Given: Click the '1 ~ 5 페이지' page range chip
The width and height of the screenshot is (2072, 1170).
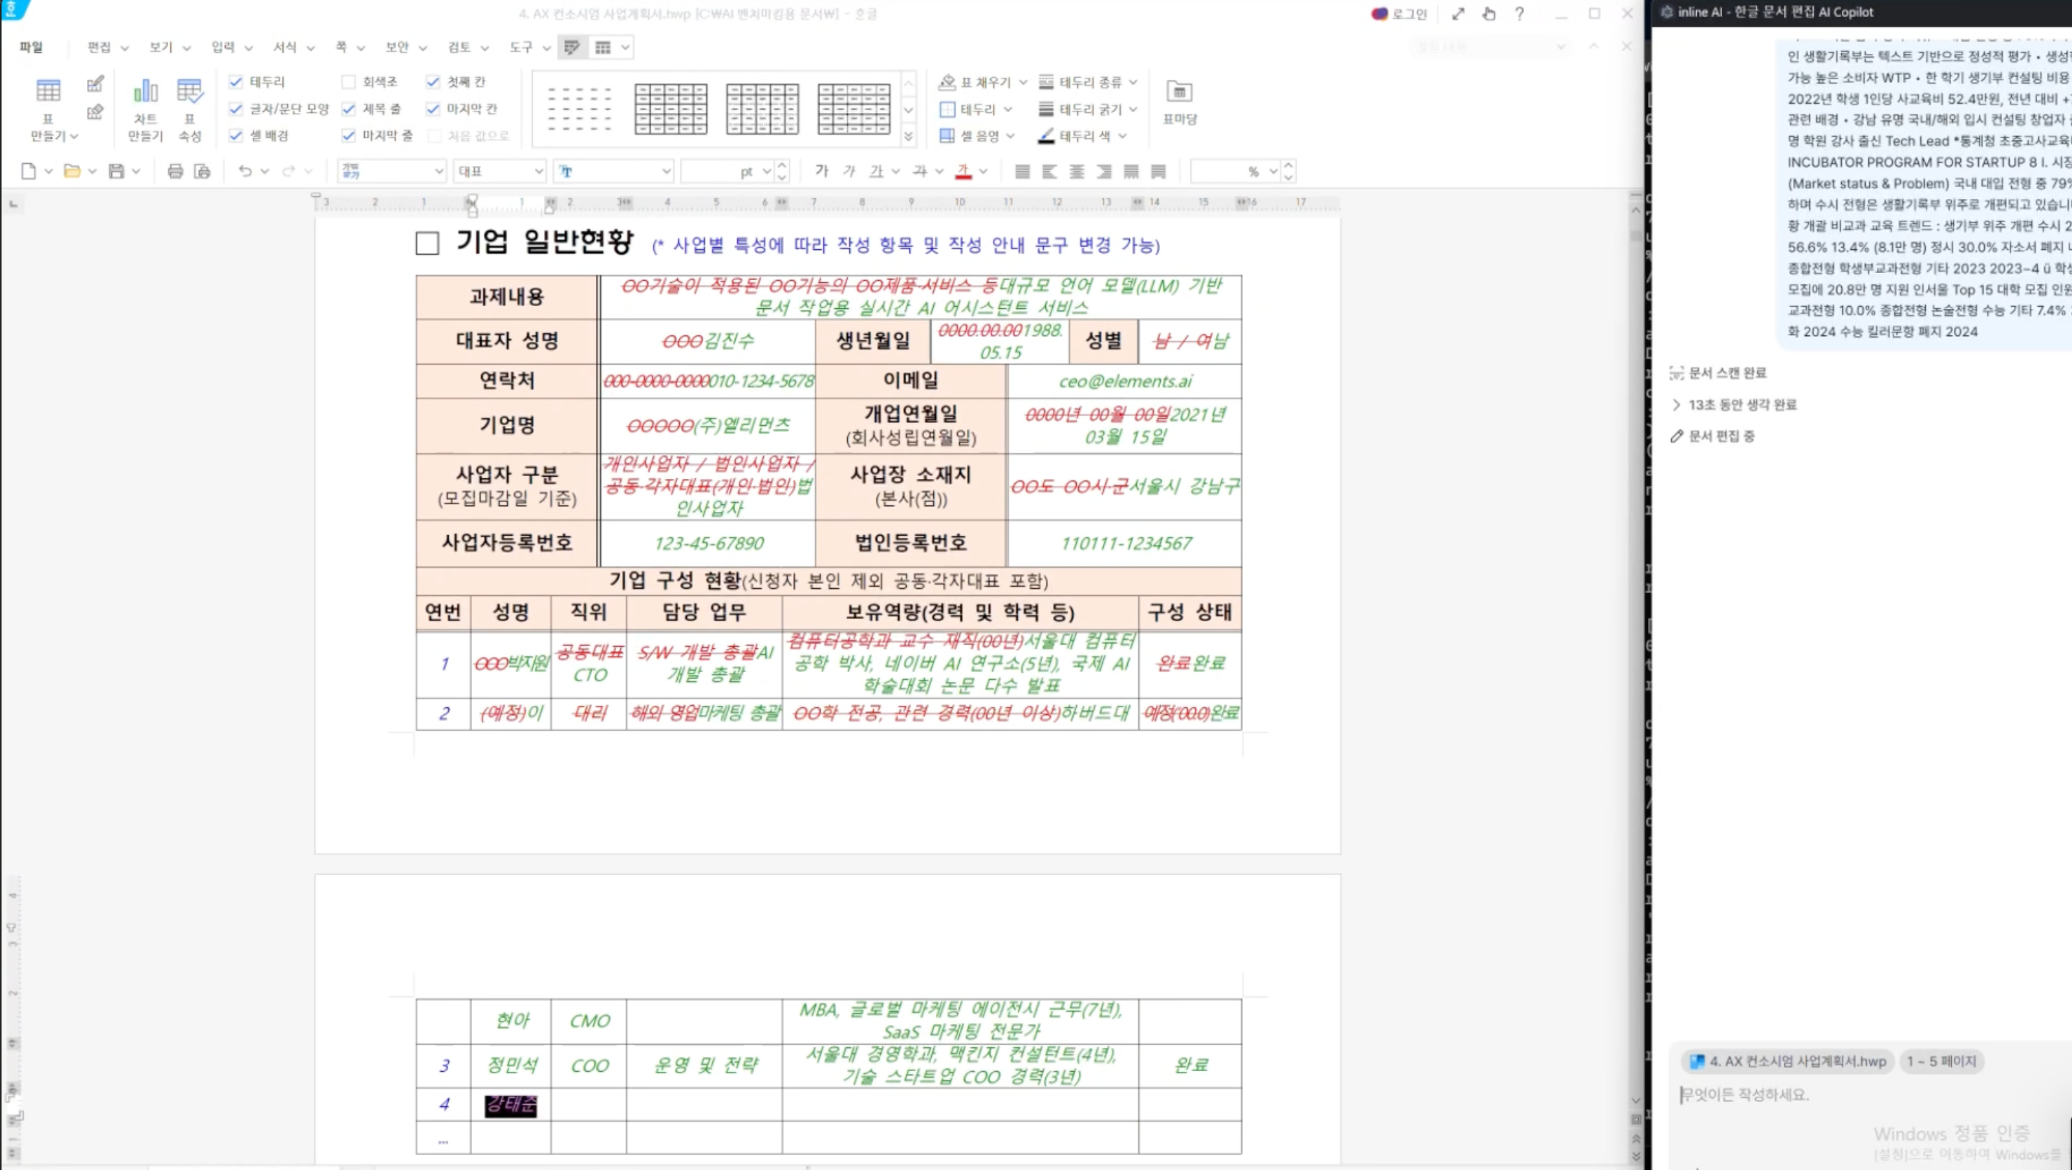Looking at the screenshot, I should pos(1941,1061).
